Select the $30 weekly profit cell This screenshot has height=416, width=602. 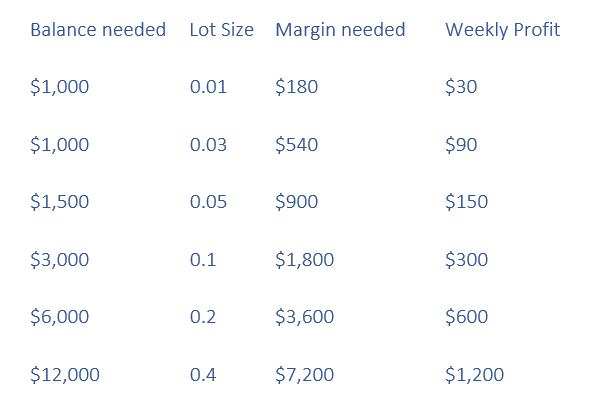point(461,87)
